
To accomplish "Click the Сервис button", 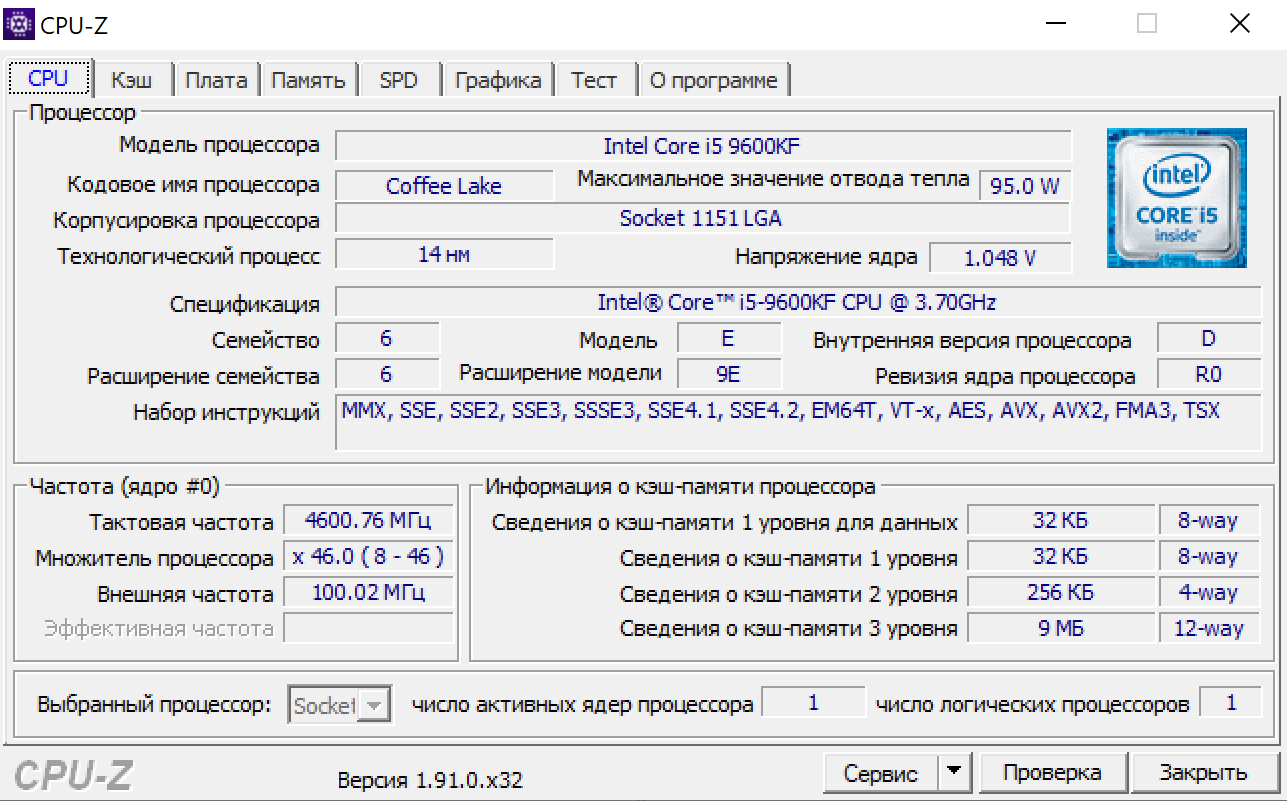I will [x=881, y=772].
